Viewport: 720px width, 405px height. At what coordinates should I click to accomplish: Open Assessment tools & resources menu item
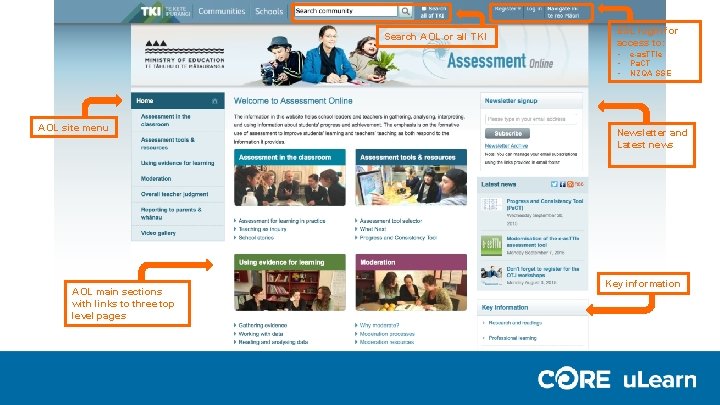click(x=178, y=144)
